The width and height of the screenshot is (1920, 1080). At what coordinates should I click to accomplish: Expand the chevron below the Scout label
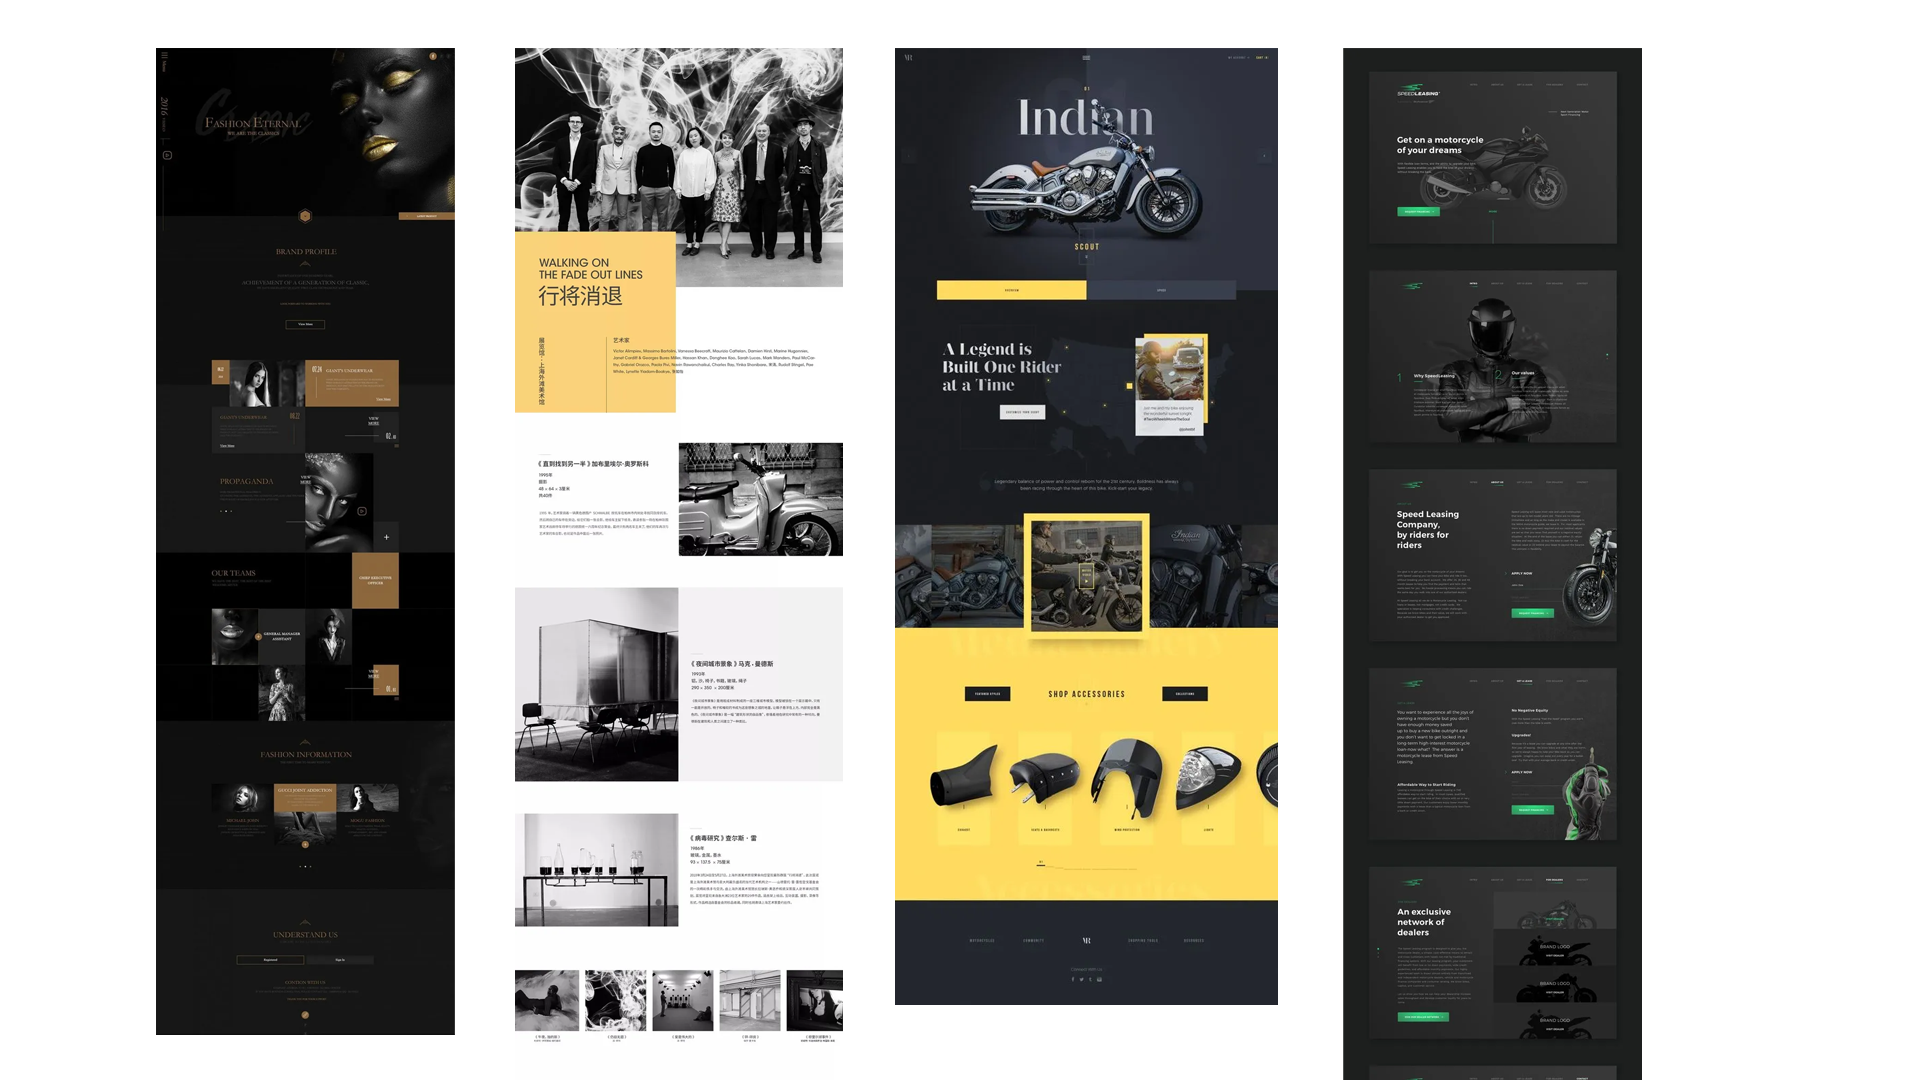[1087, 258]
